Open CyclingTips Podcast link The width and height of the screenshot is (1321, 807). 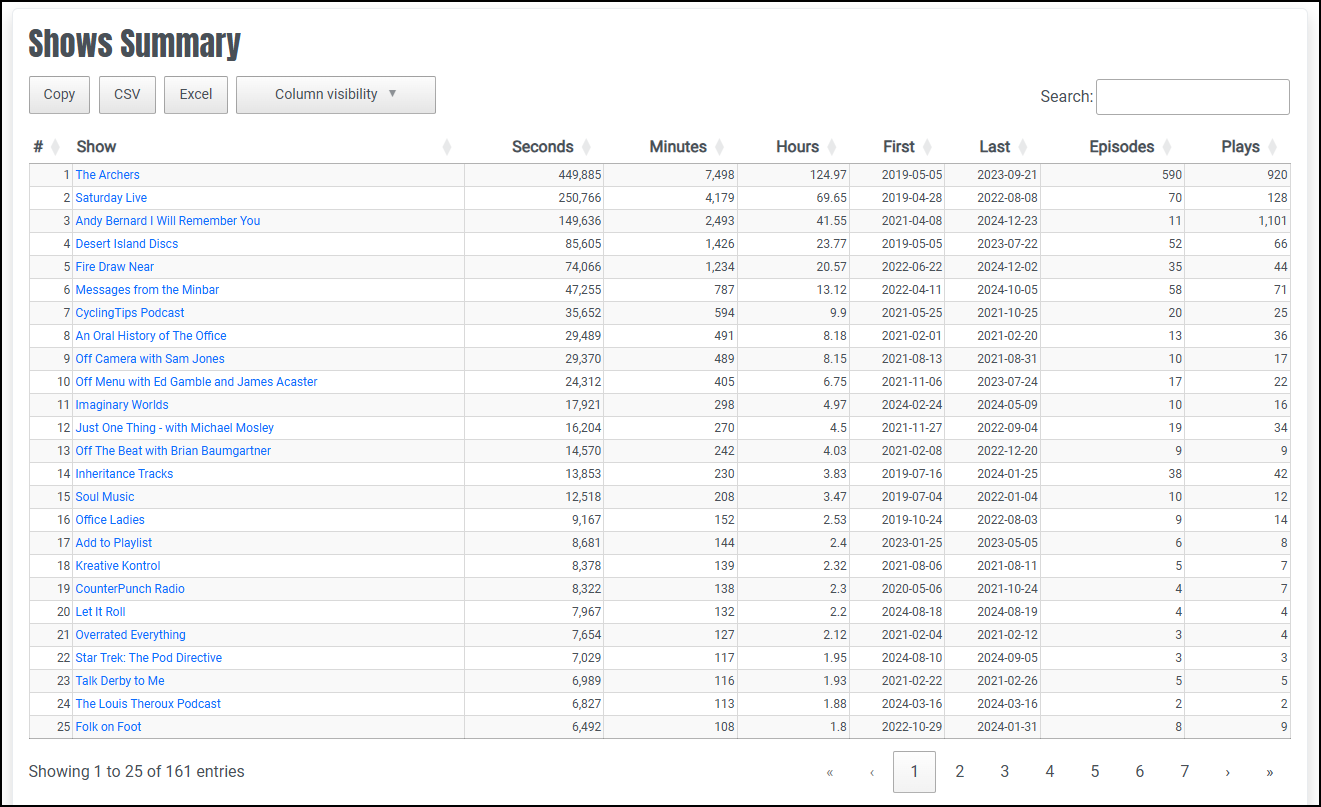point(130,313)
